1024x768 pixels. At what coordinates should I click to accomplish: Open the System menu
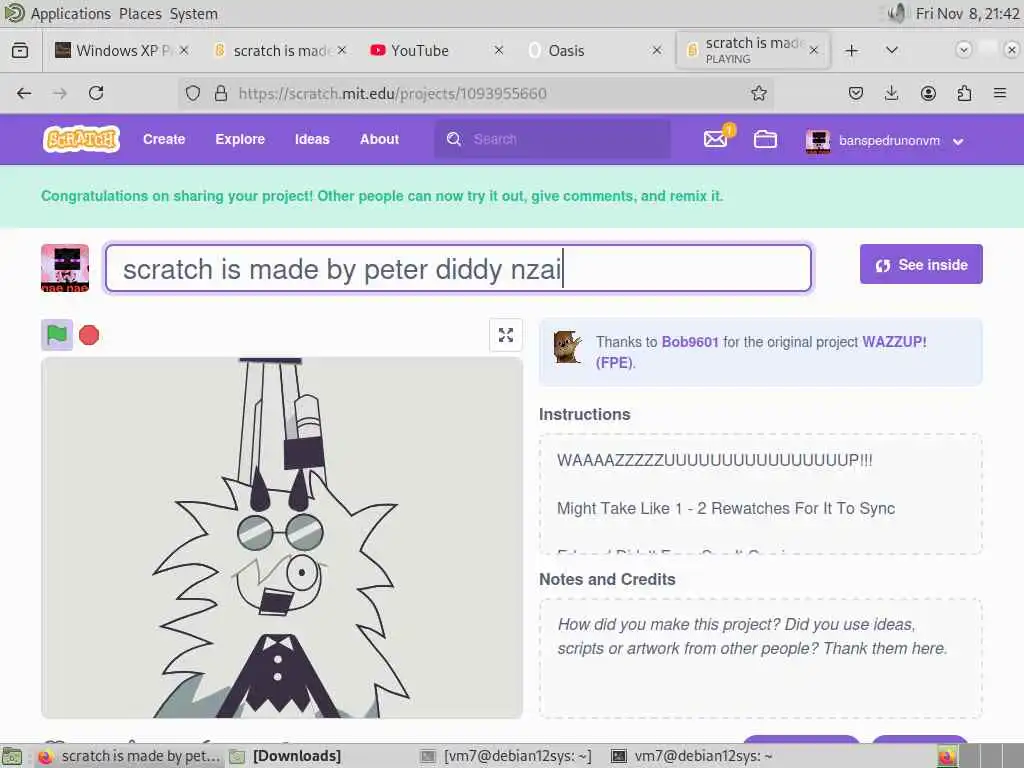(194, 14)
